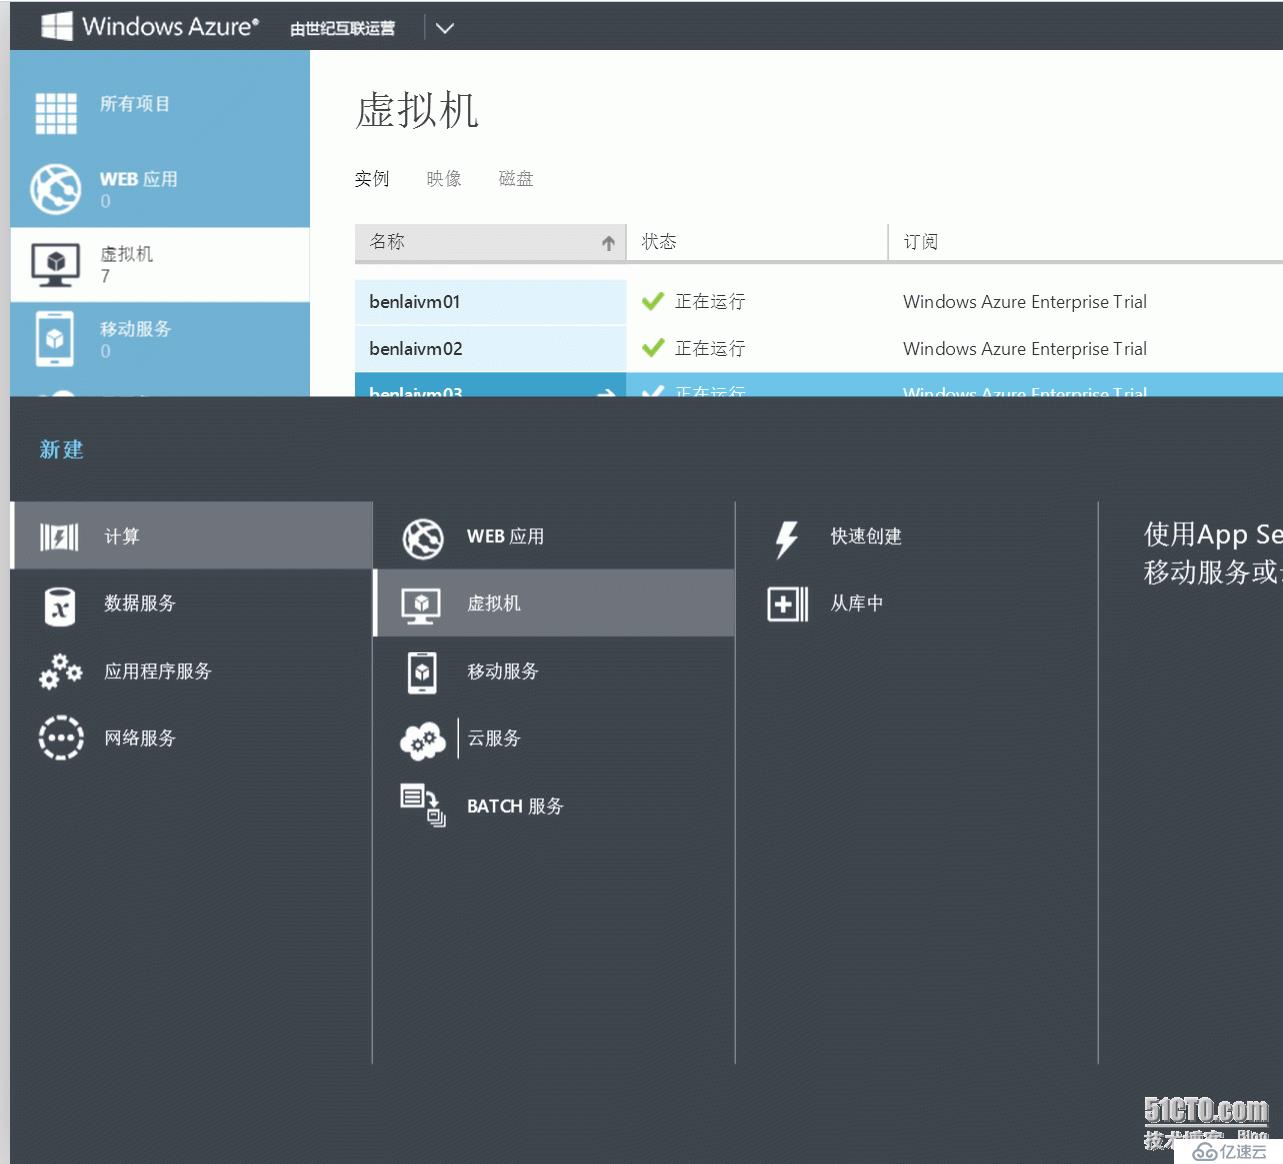
Task: Click the 数据服务 database icon
Action: [x=60, y=606]
